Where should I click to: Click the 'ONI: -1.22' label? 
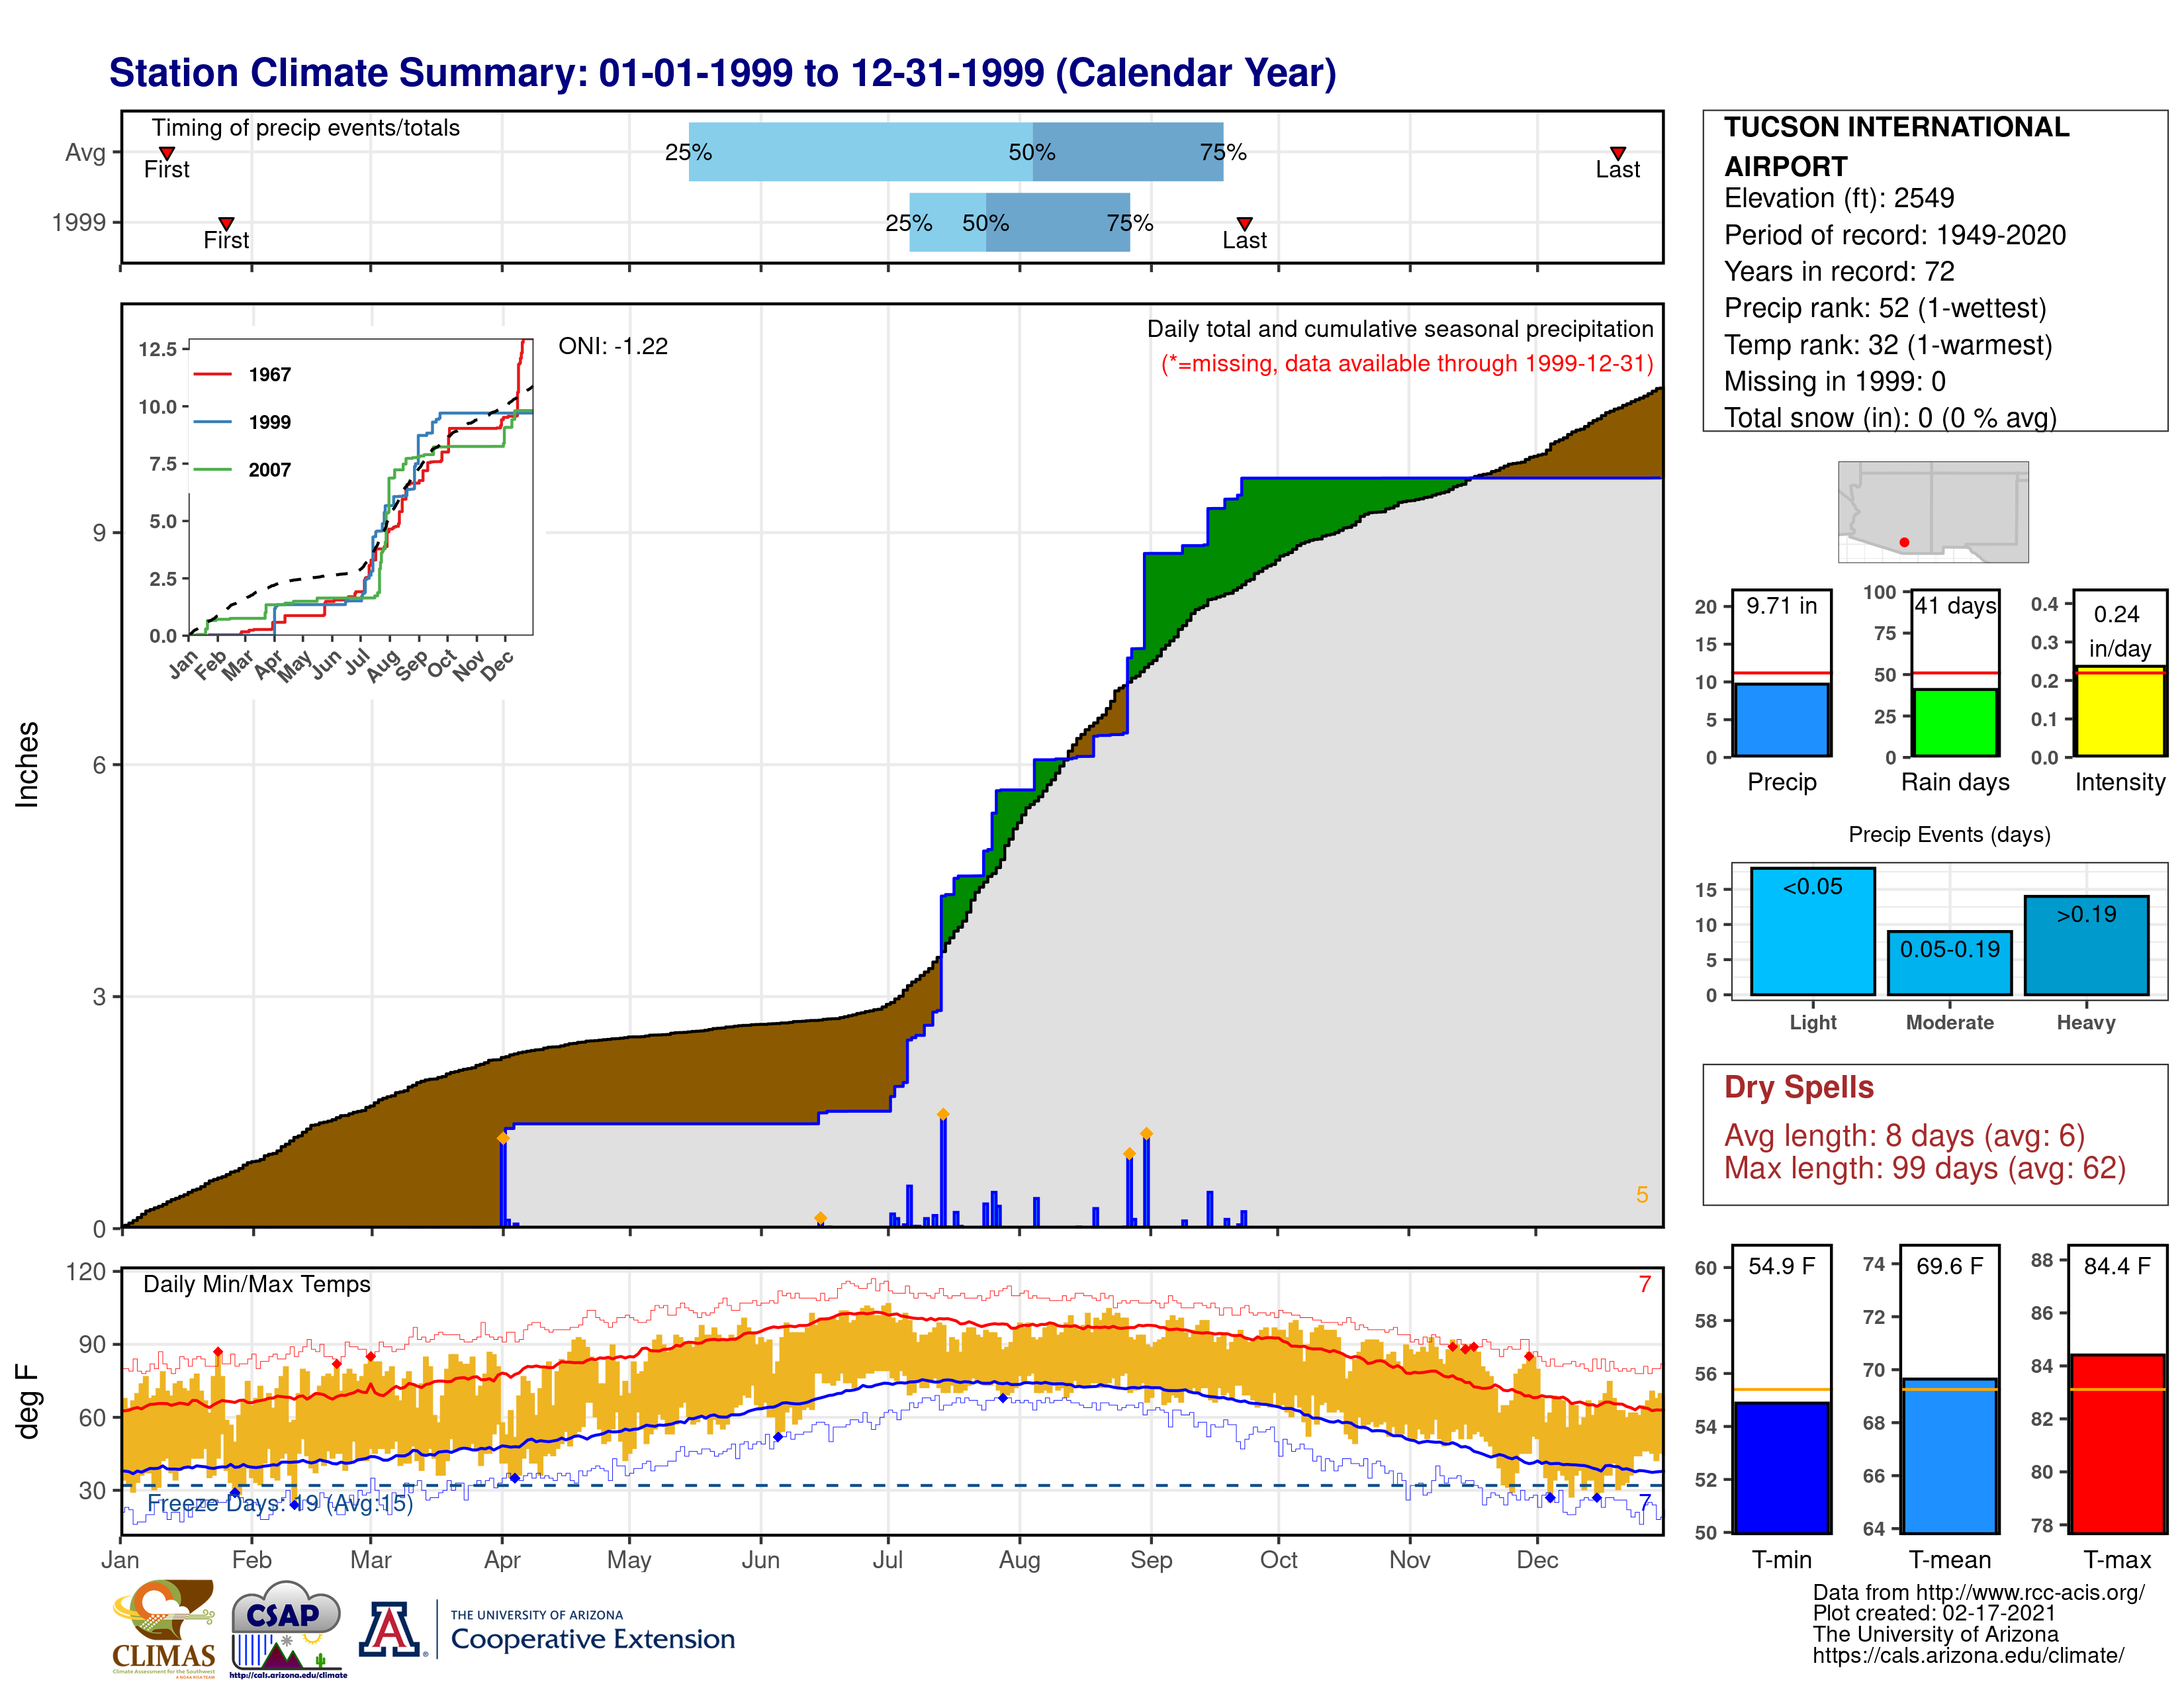point(613,346)
